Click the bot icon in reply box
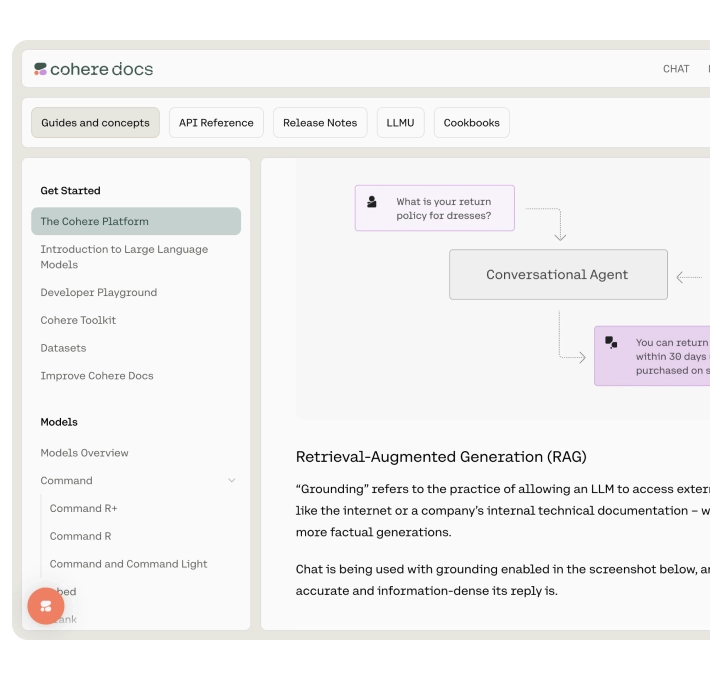Screen dimensions: 710x680 [611, 342]
